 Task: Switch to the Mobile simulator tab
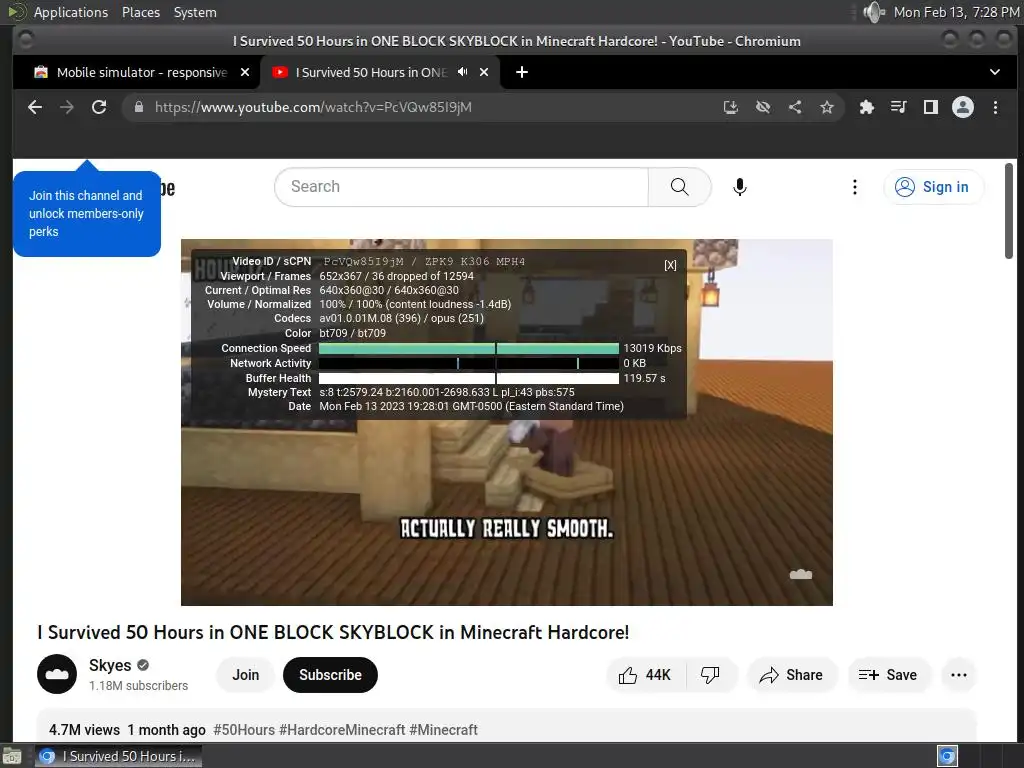click(142, 72)
